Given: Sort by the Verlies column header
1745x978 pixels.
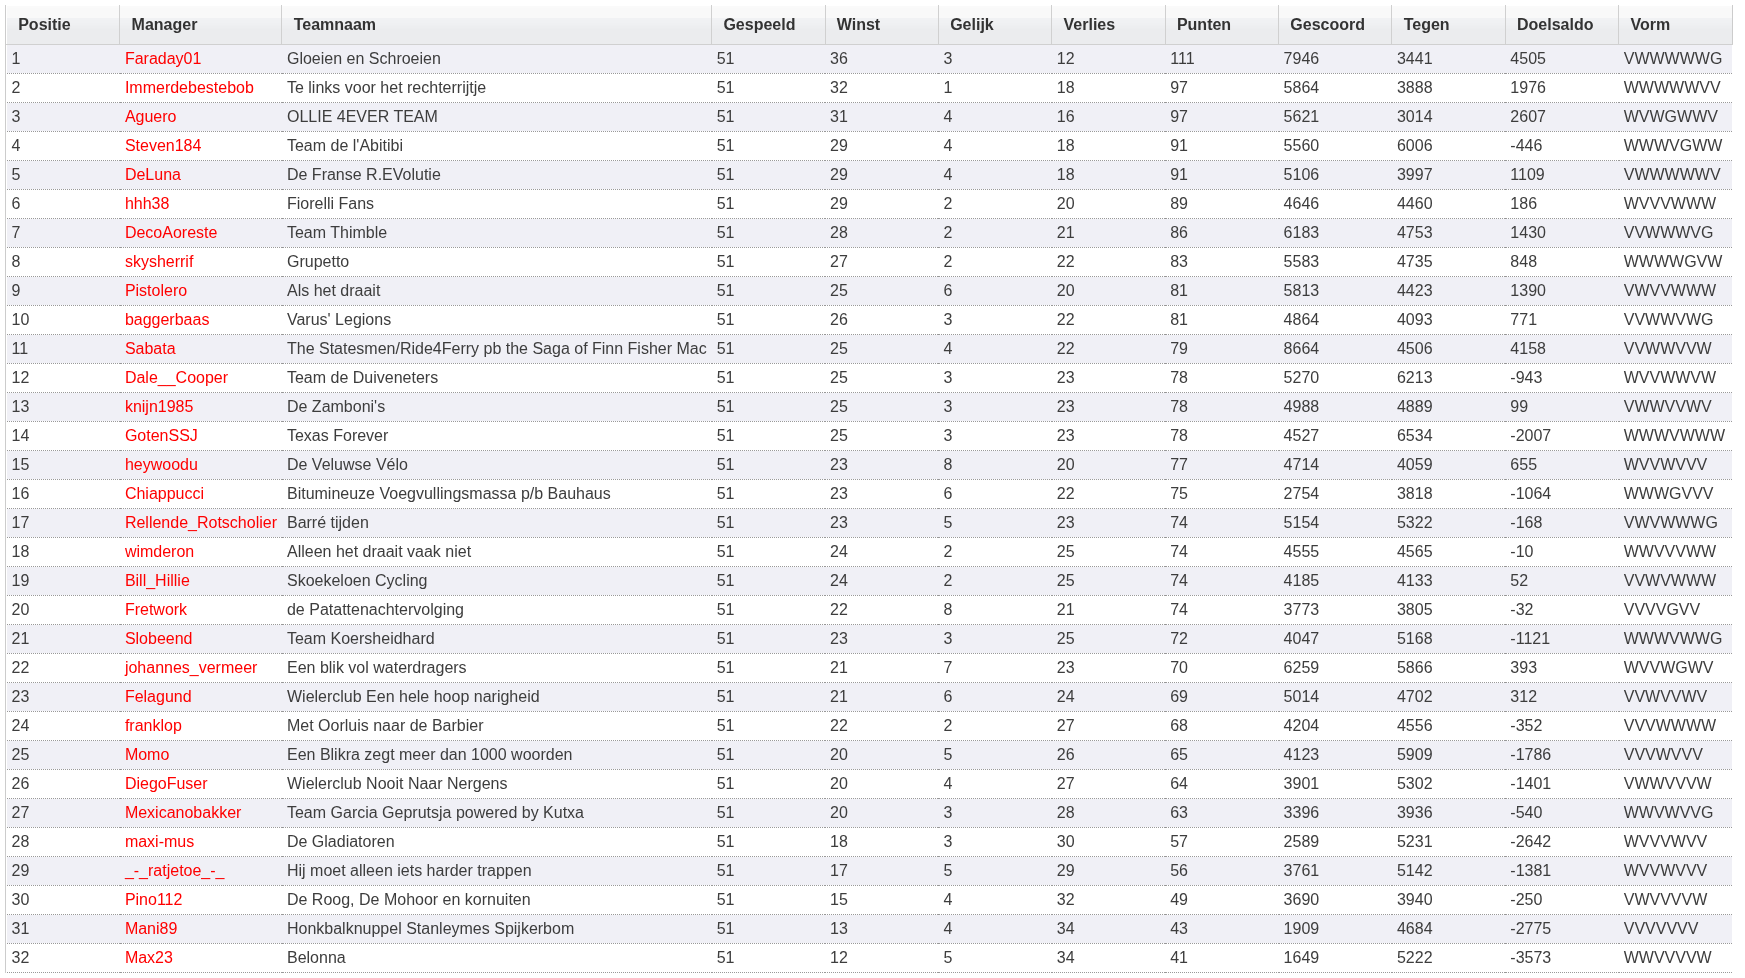Looking at the screenshot, I should point(1088,25).
